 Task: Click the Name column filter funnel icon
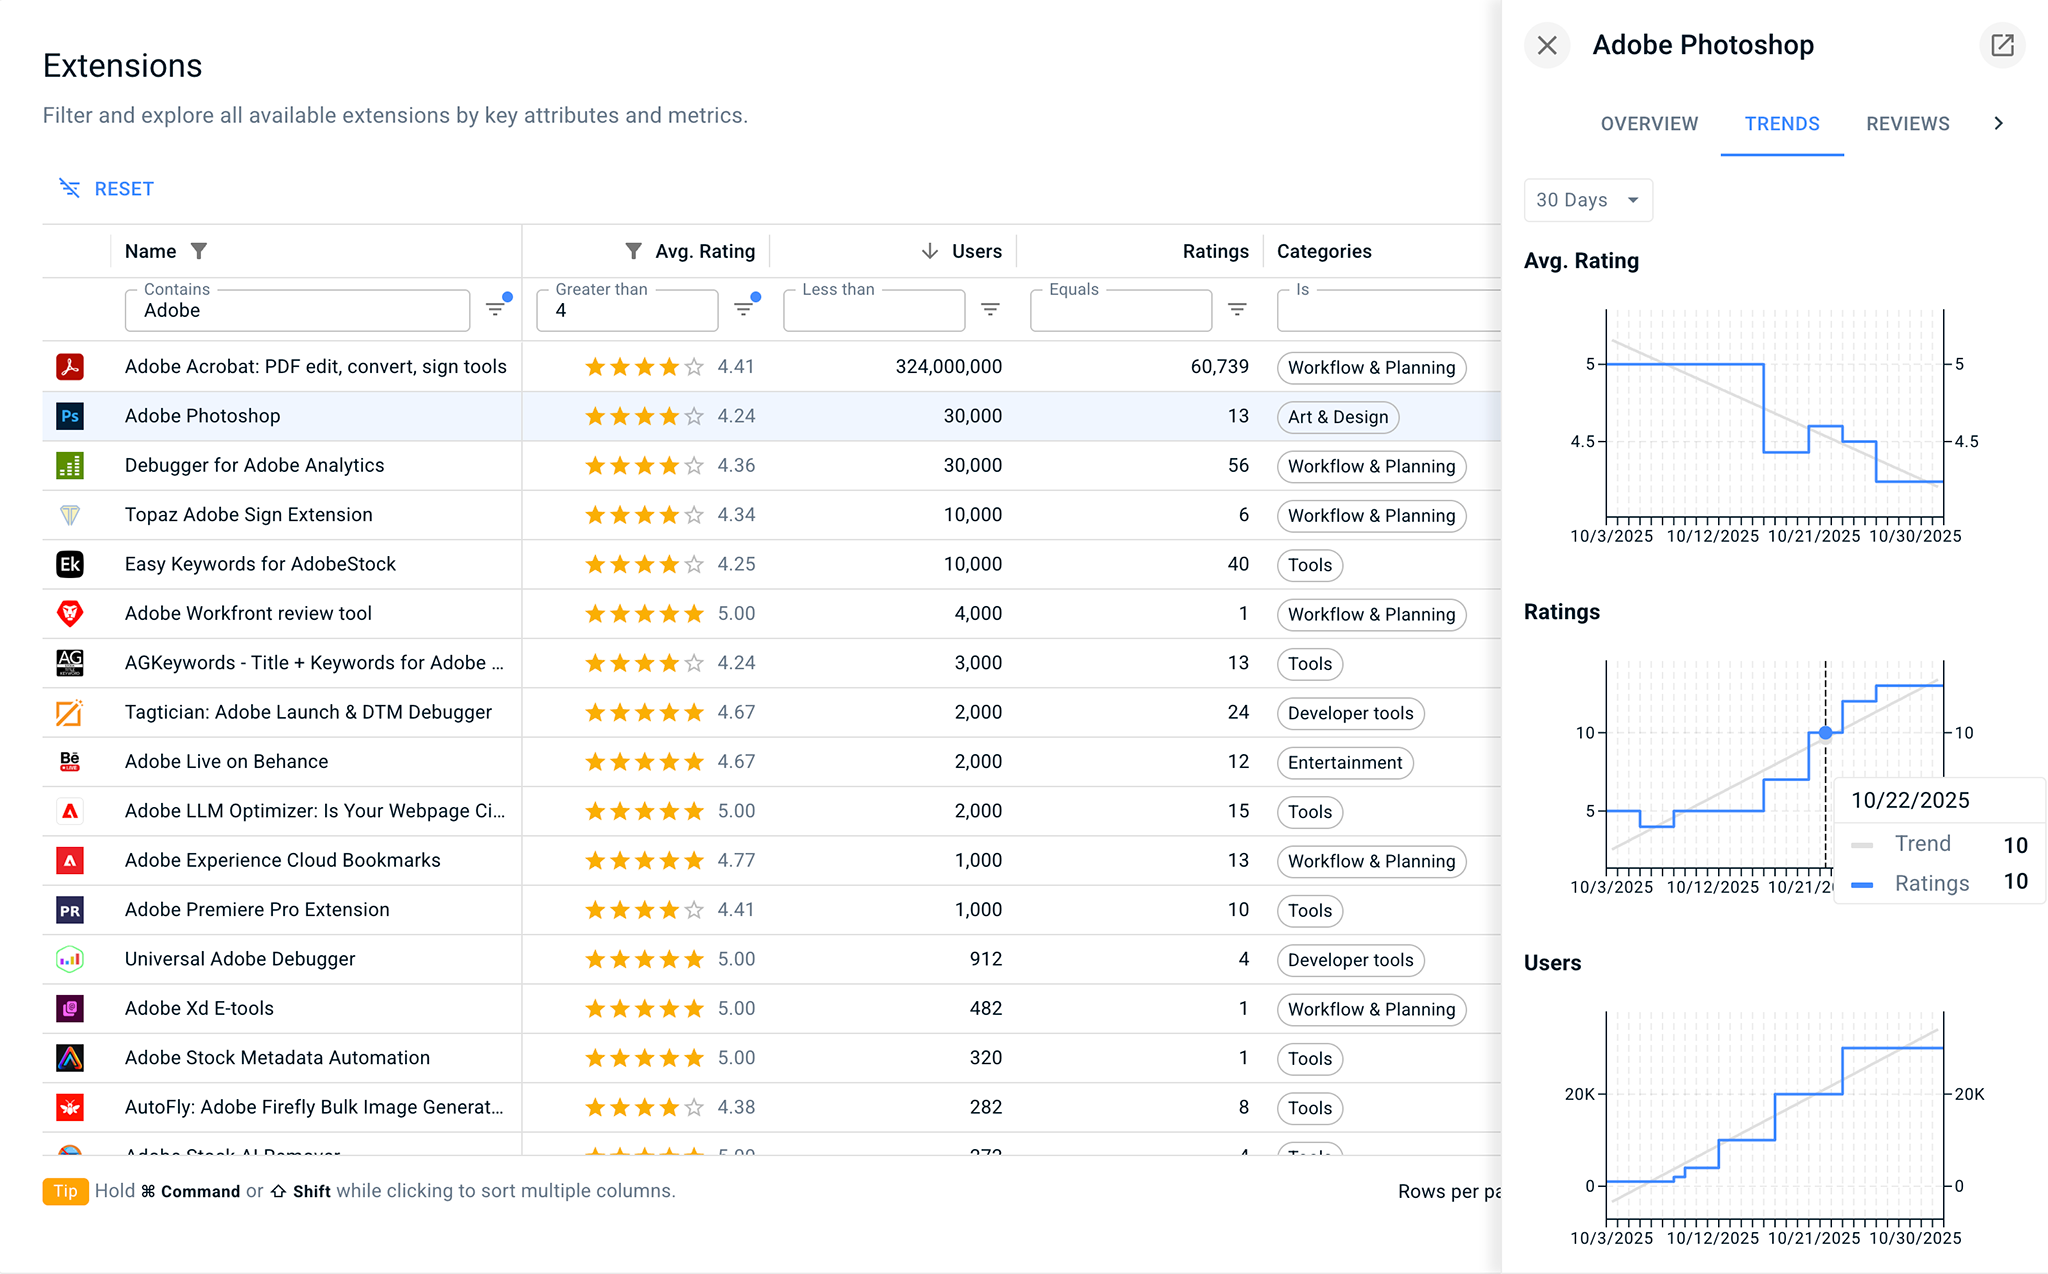pos(199,251)
